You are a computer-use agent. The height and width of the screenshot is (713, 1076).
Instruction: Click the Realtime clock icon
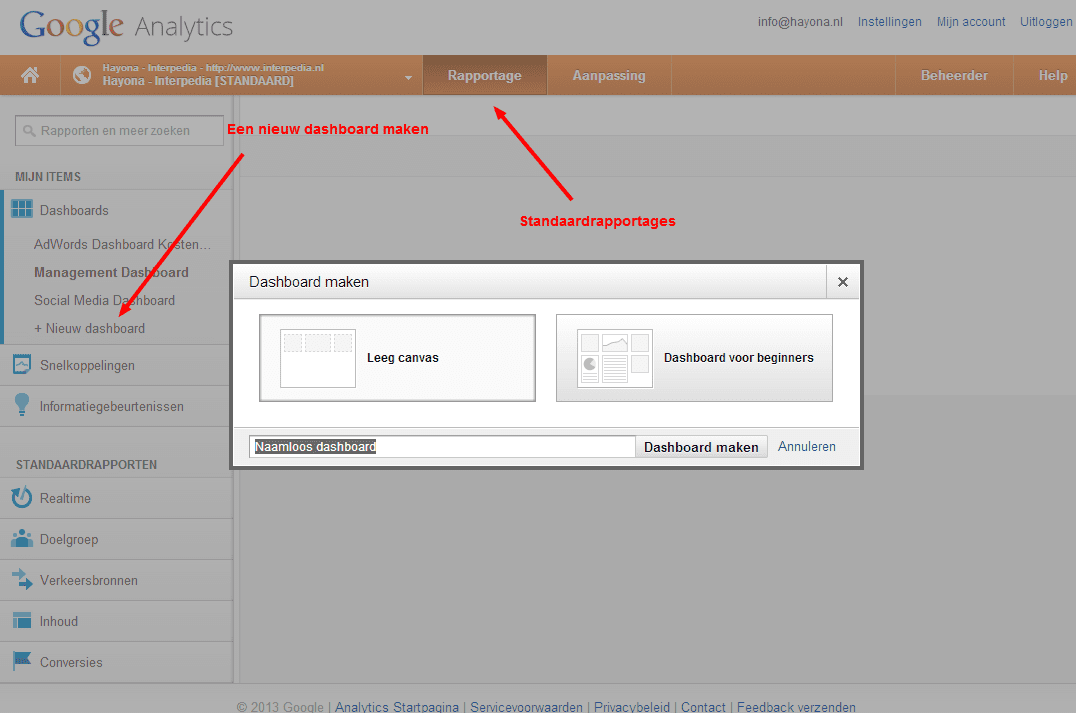tap(22, 497)
